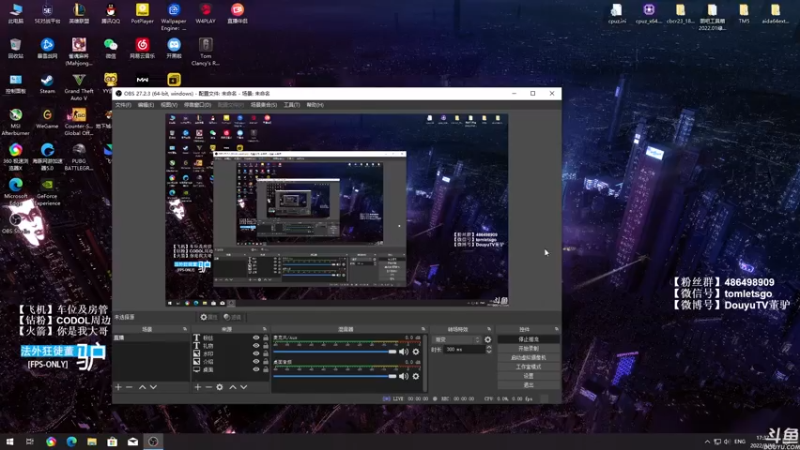
Task: Click the 工作室模式 button
Action: [528, 367]
